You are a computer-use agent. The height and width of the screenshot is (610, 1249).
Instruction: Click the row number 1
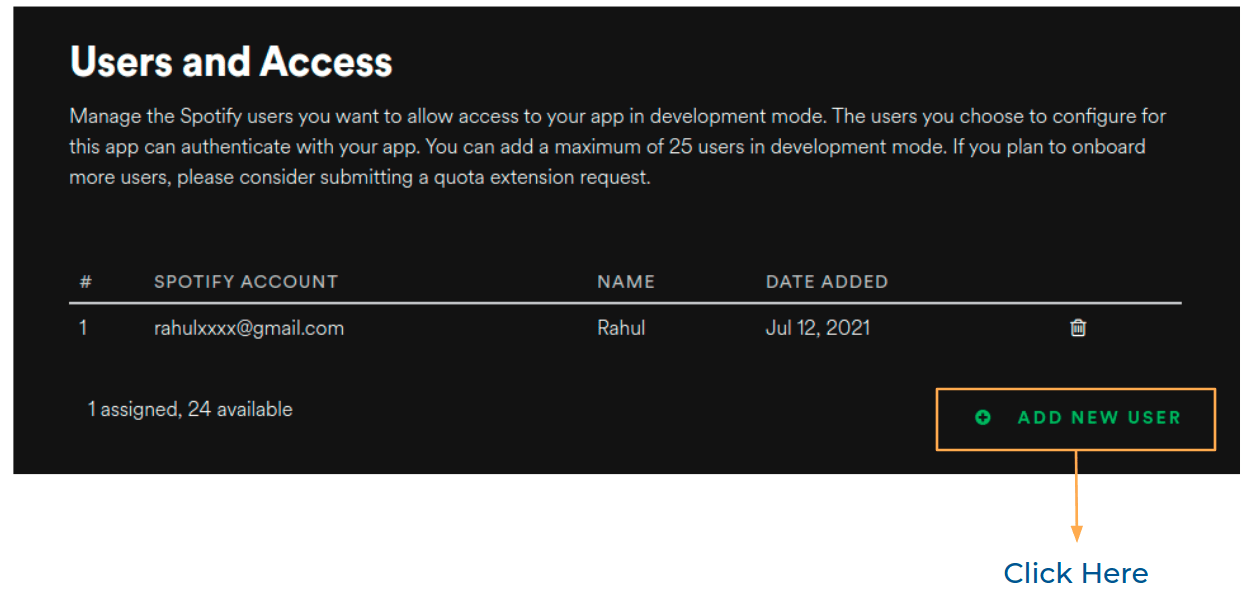[83, 327]
